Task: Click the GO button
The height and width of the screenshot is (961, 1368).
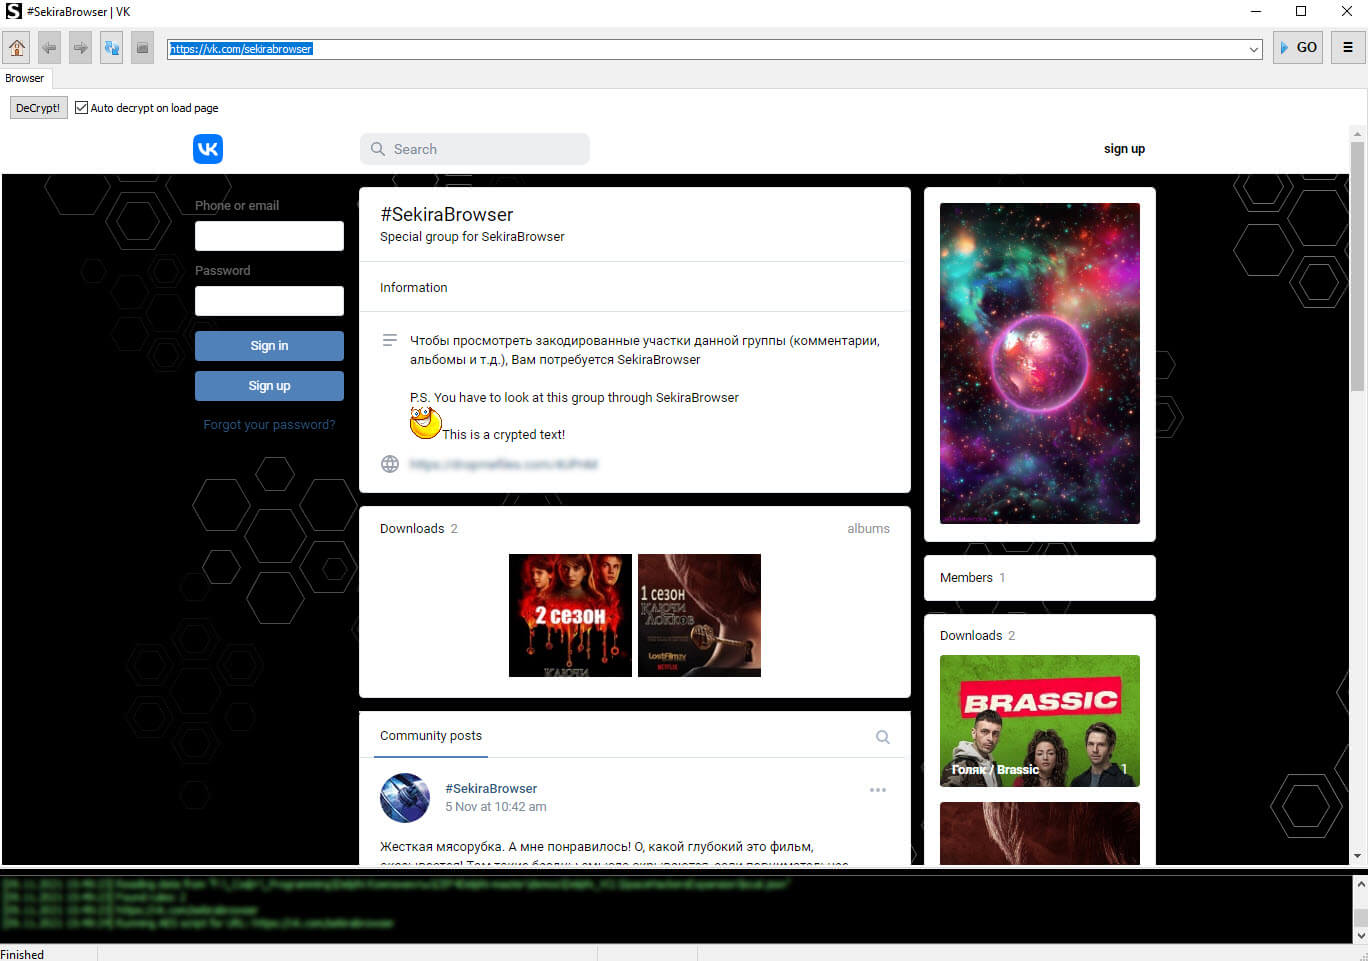Action: click(x=1298, y=47)
